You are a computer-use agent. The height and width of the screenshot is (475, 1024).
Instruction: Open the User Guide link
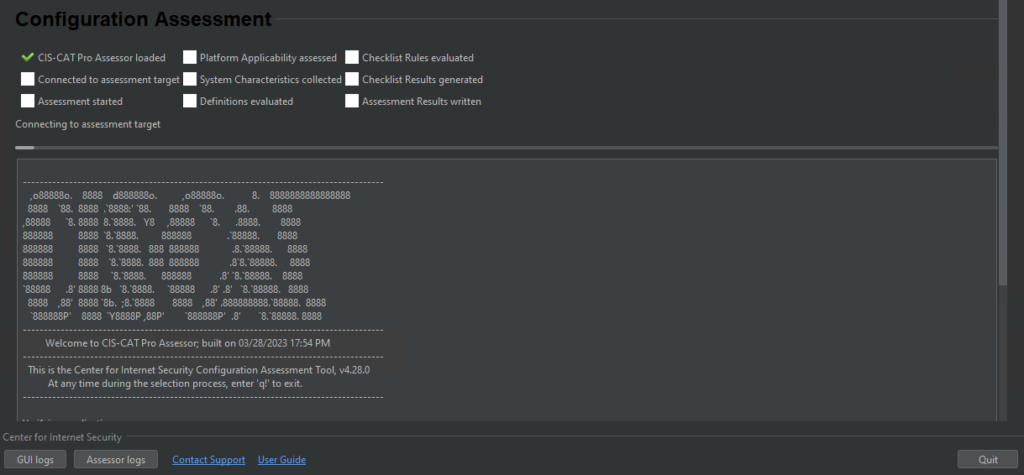[281, 460]
